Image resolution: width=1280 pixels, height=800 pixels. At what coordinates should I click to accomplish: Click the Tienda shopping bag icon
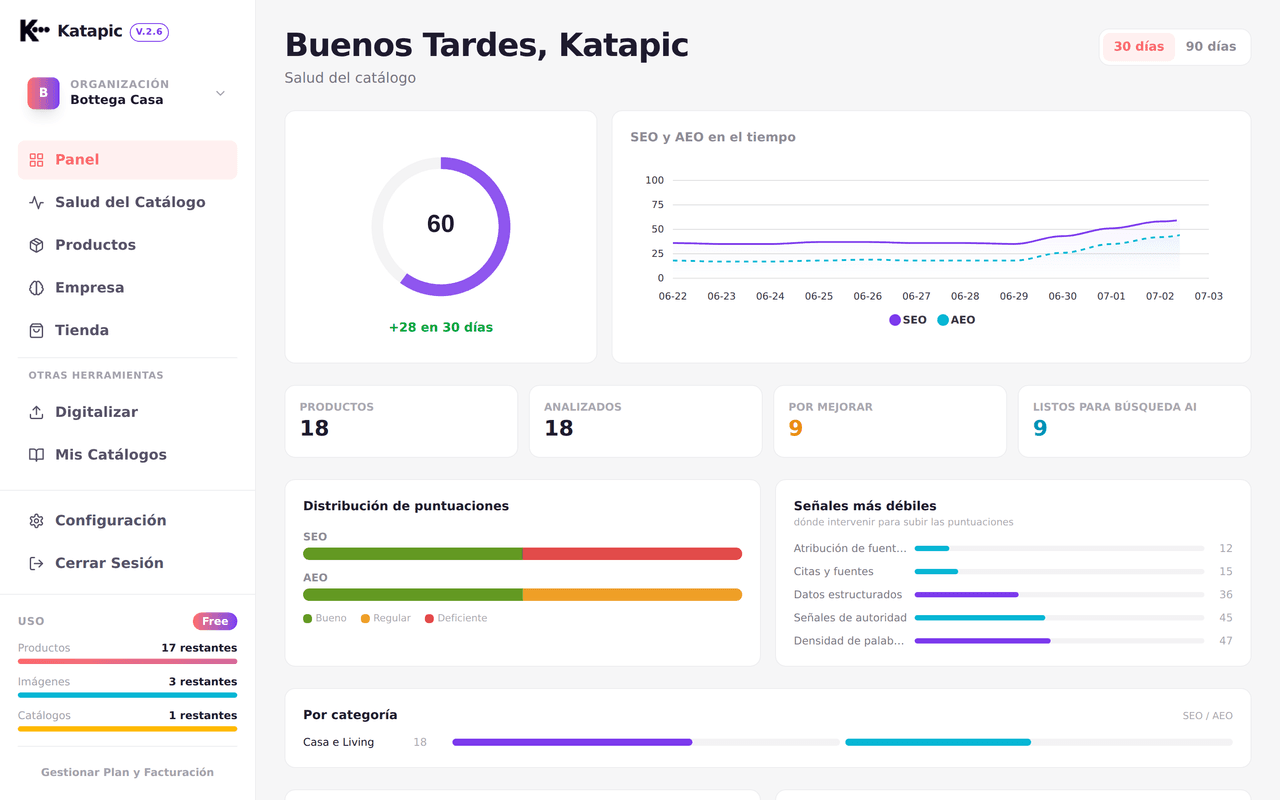click(37, 330)
